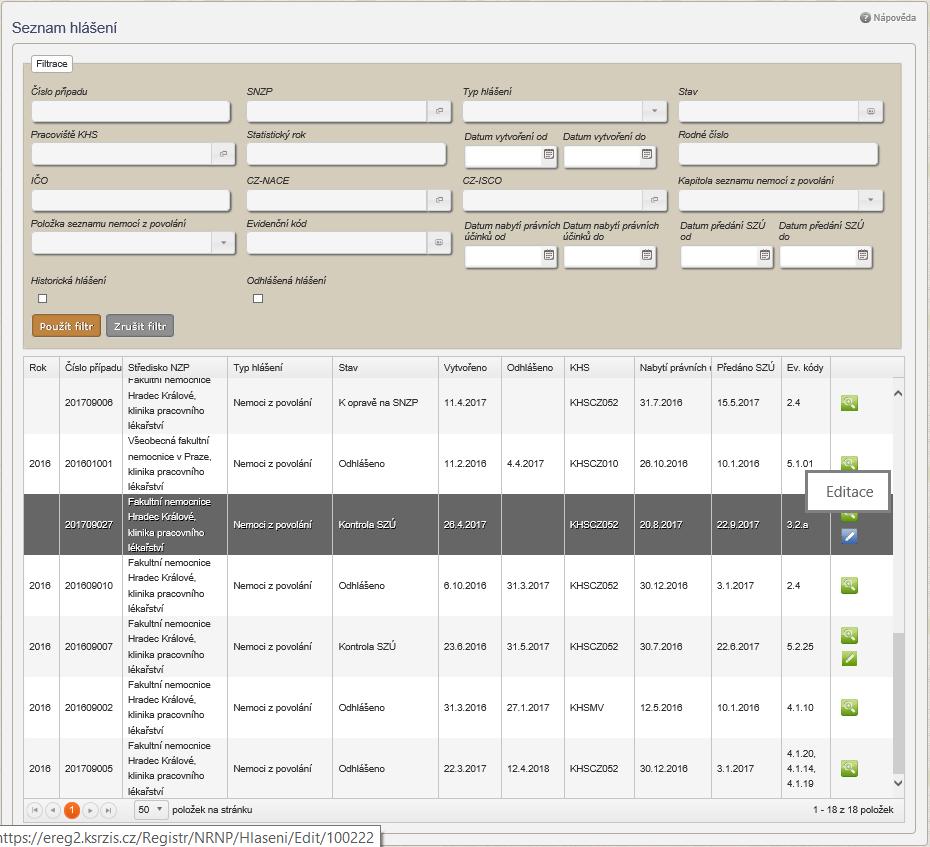View detail of case 201609010
The height and width of the screenshot is (847, 930).
tap(849, 585)
